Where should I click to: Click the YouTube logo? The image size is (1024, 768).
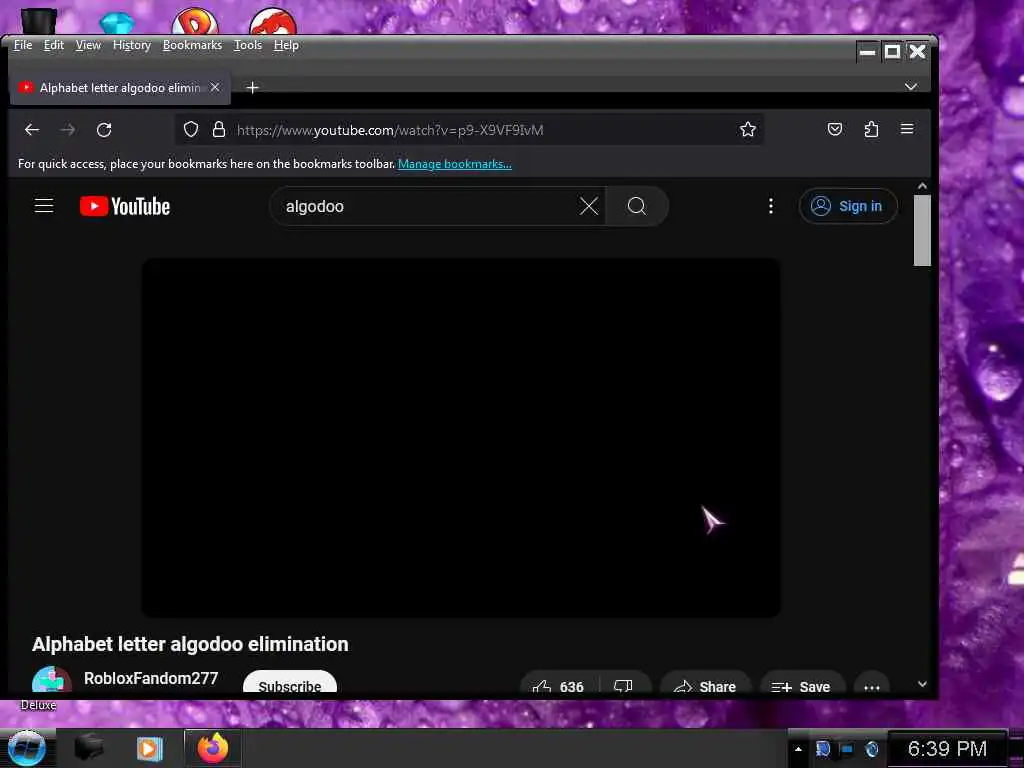coord(125,206)
